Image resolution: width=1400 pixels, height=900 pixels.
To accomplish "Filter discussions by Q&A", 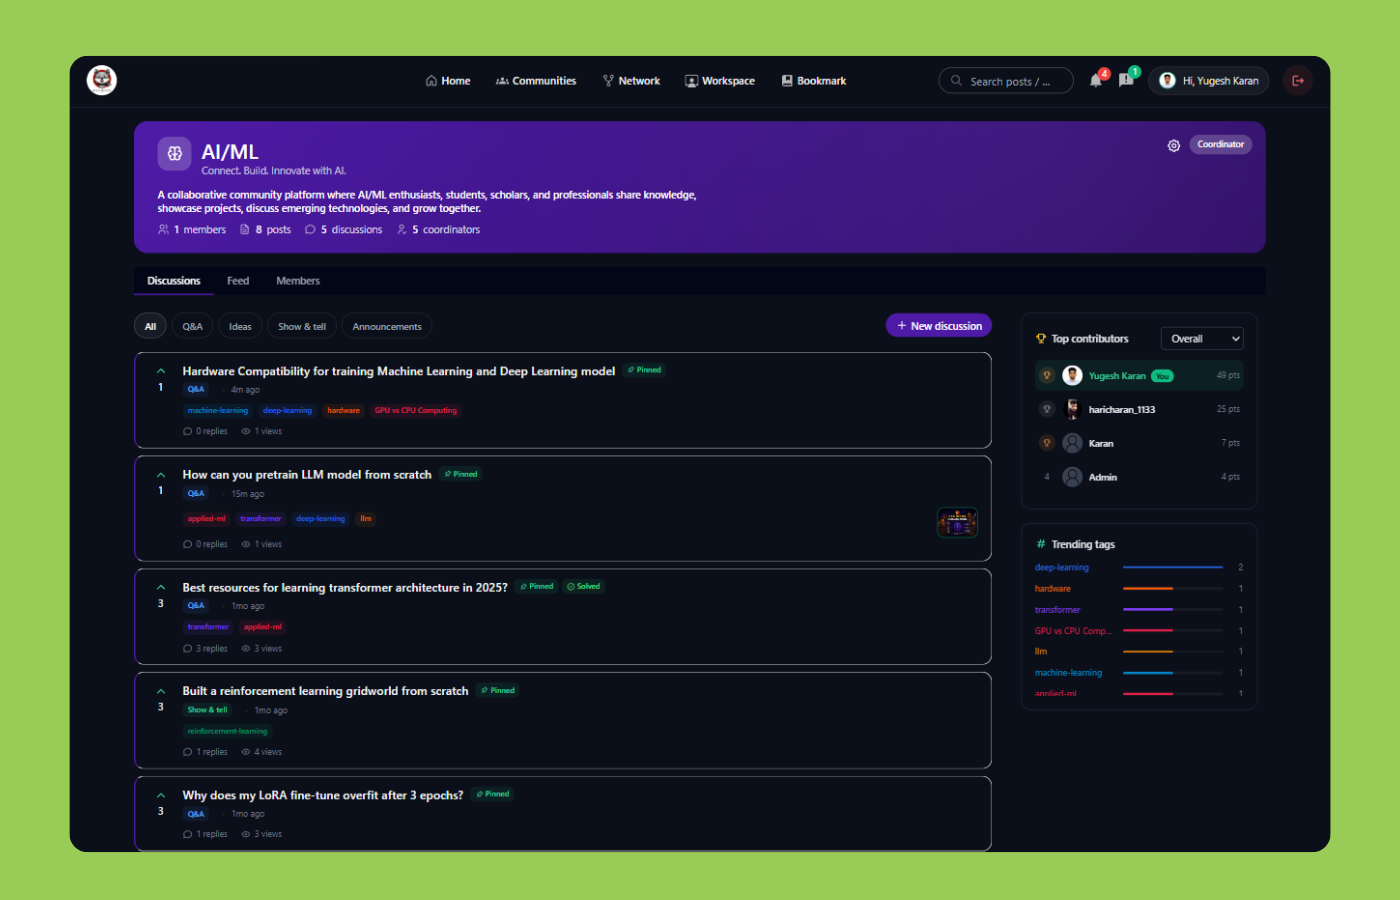I will pos(192,327).
